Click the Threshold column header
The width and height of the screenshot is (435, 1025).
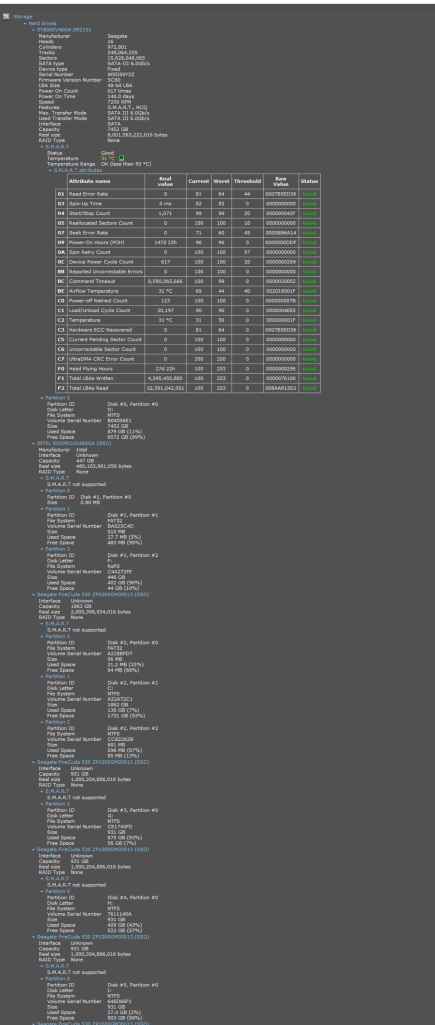248,181
